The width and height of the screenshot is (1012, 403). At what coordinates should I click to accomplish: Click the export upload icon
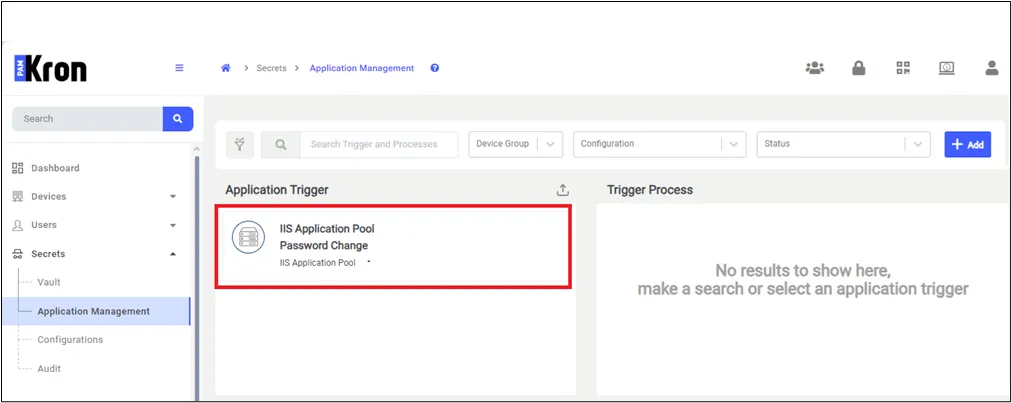point(563,190)
